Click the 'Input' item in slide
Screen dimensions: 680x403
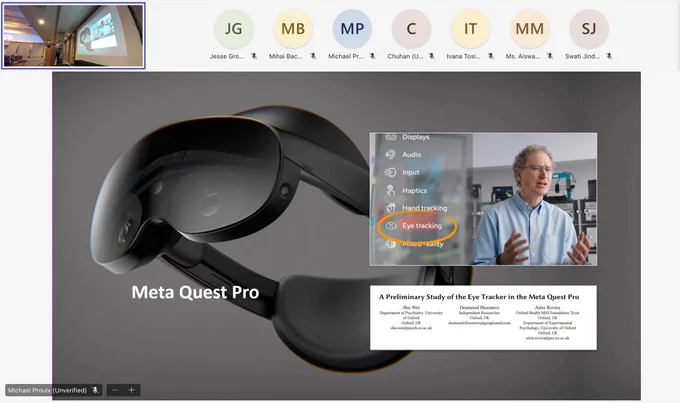tap(411, 172)
